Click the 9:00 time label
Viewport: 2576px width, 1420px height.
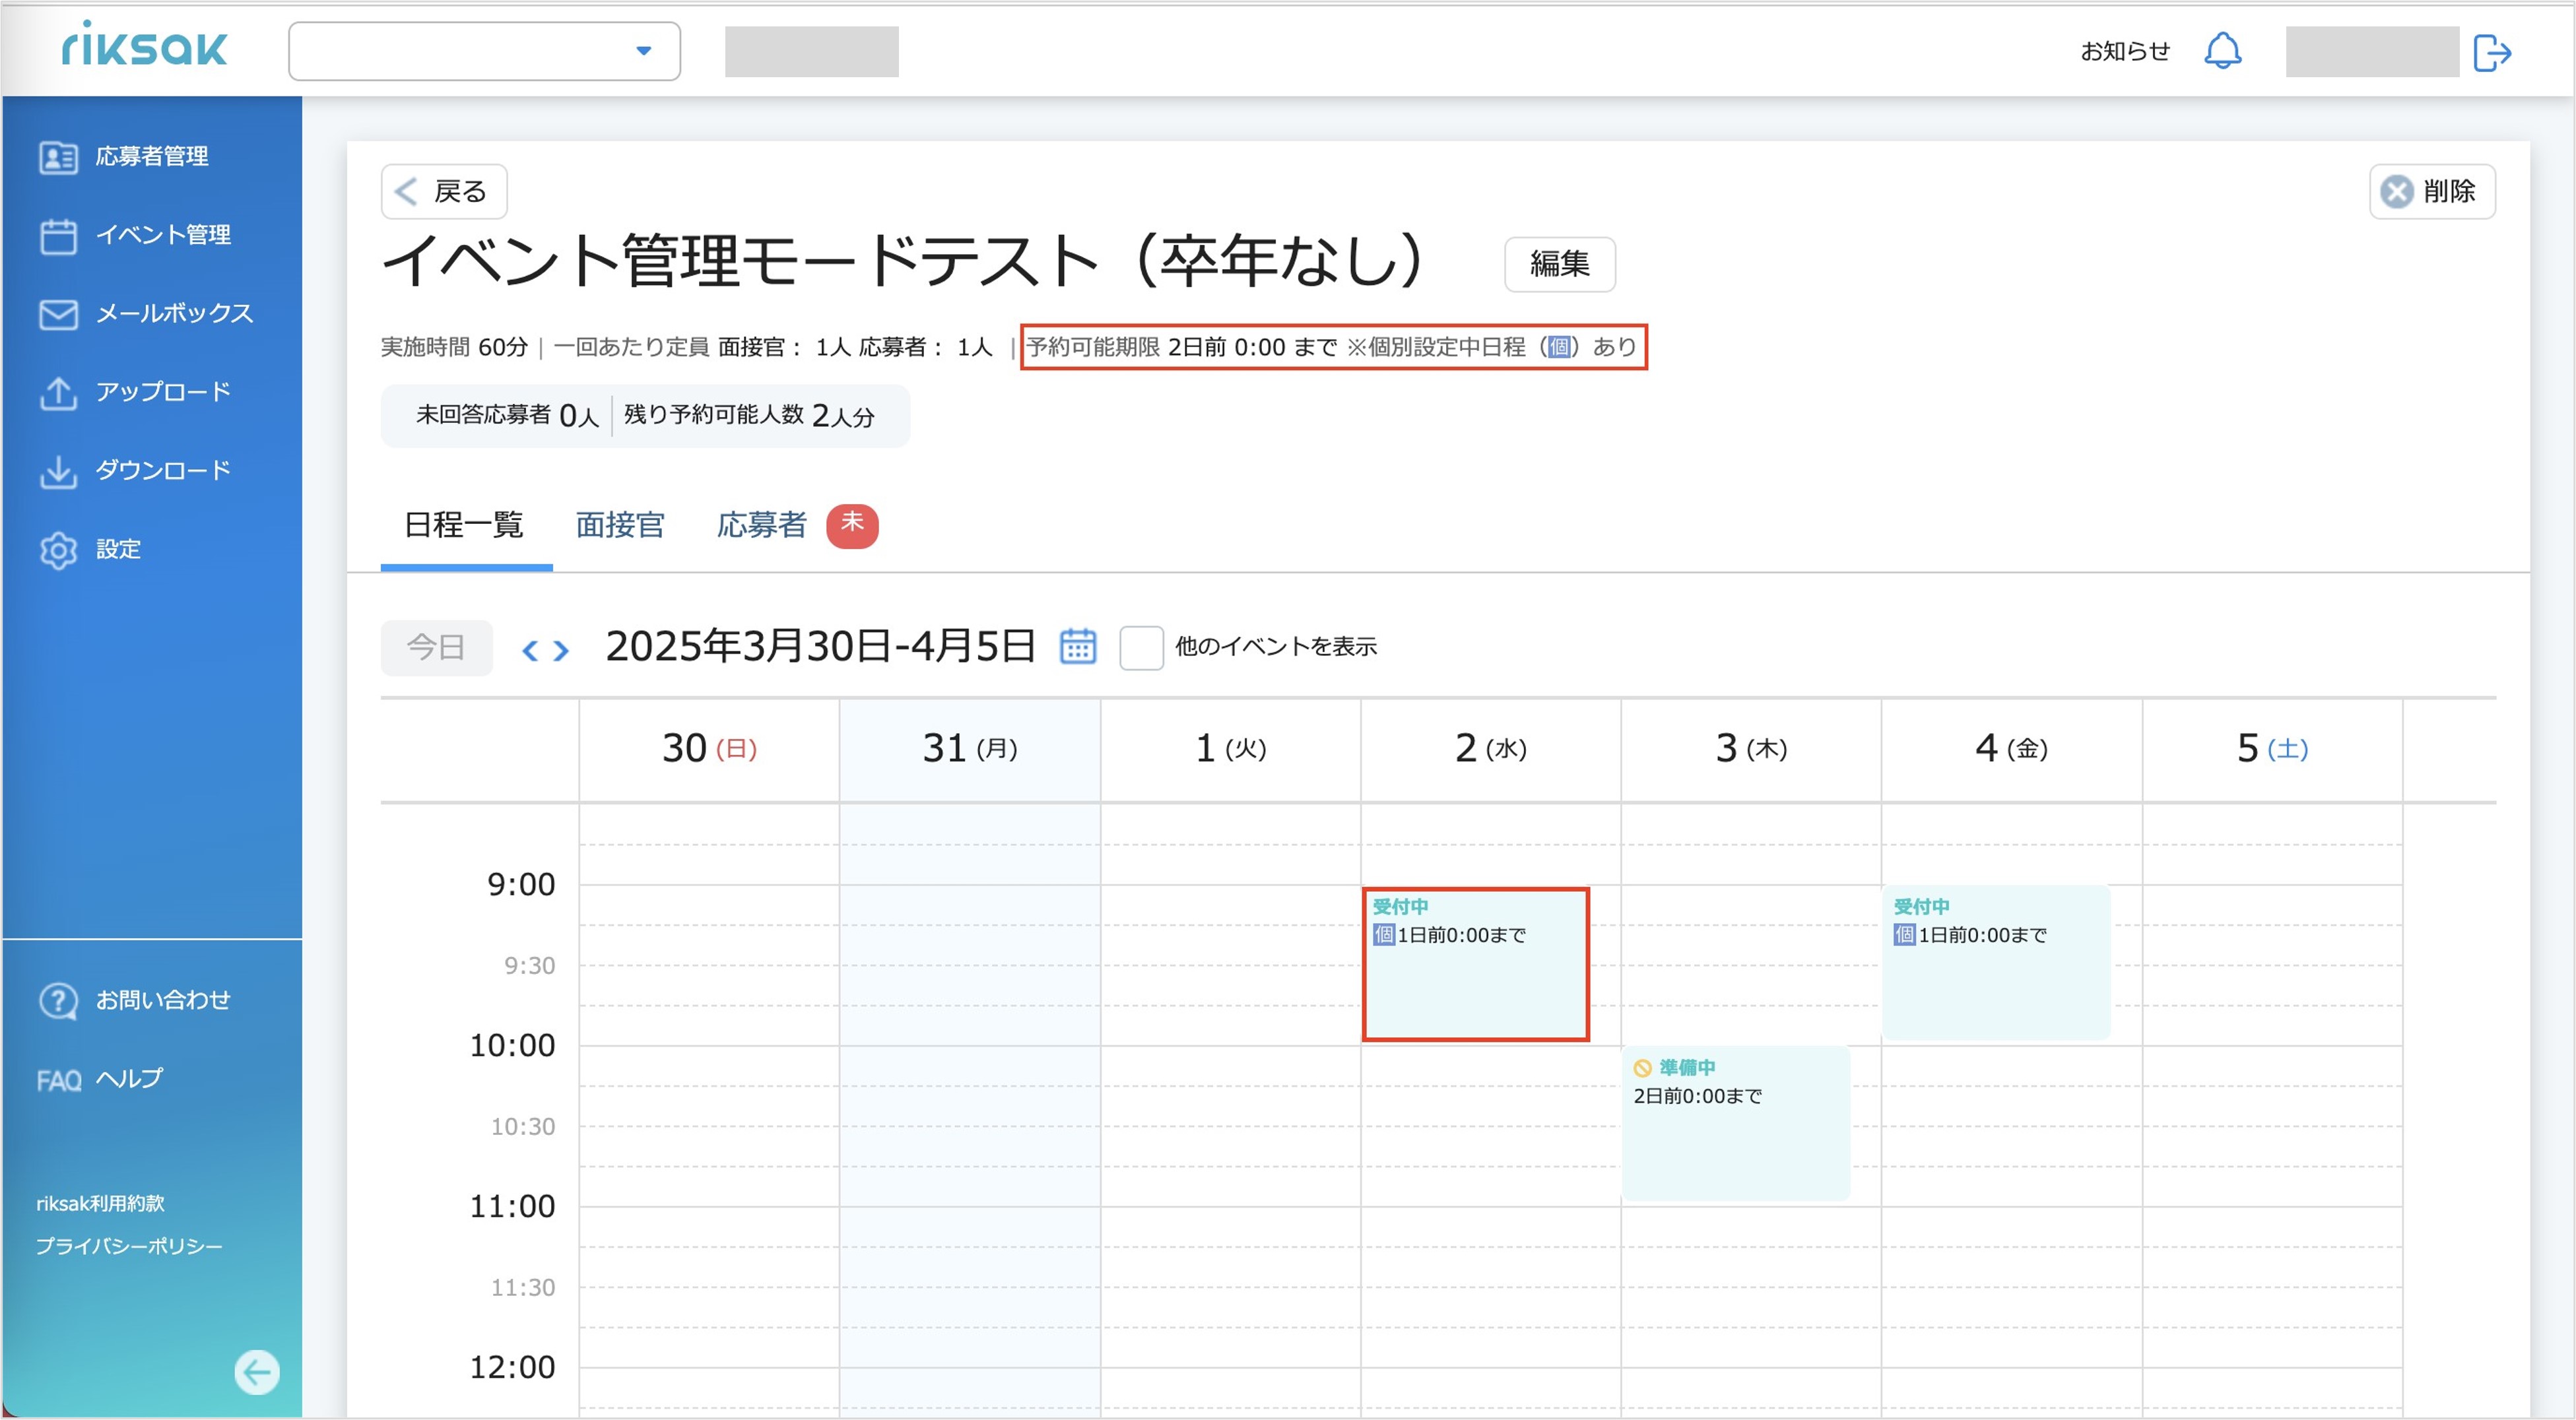pos(521,885)
